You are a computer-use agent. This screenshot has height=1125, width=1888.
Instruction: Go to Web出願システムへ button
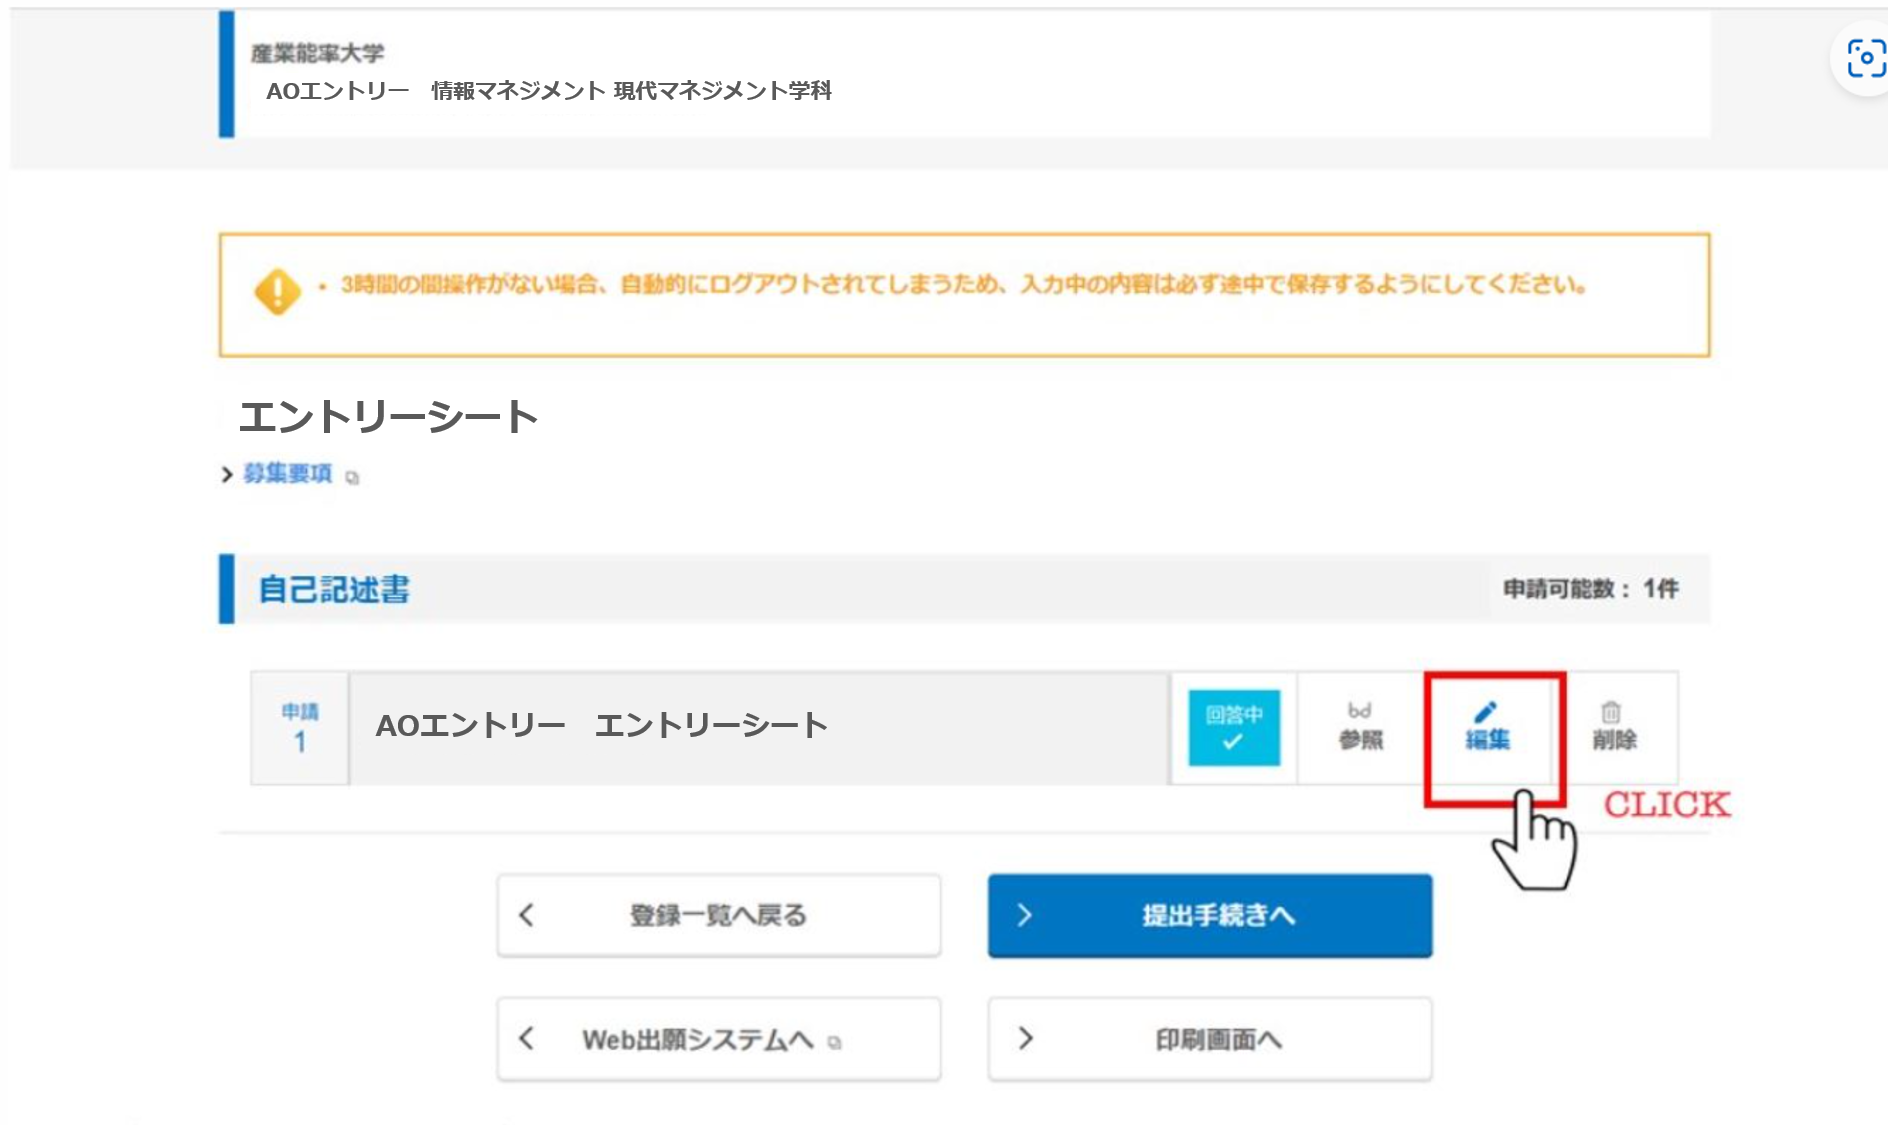(718, 1039)
